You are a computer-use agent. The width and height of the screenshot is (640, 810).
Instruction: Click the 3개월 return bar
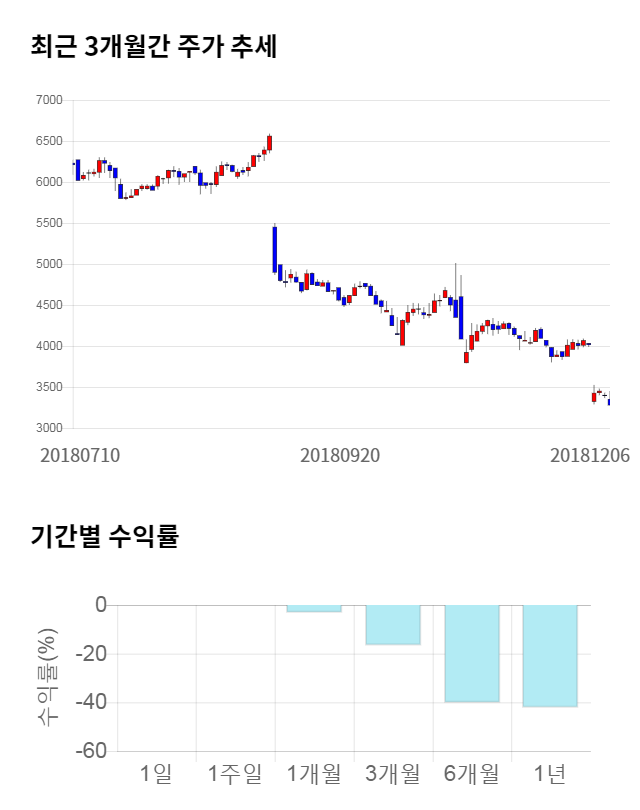coord(393,625)
